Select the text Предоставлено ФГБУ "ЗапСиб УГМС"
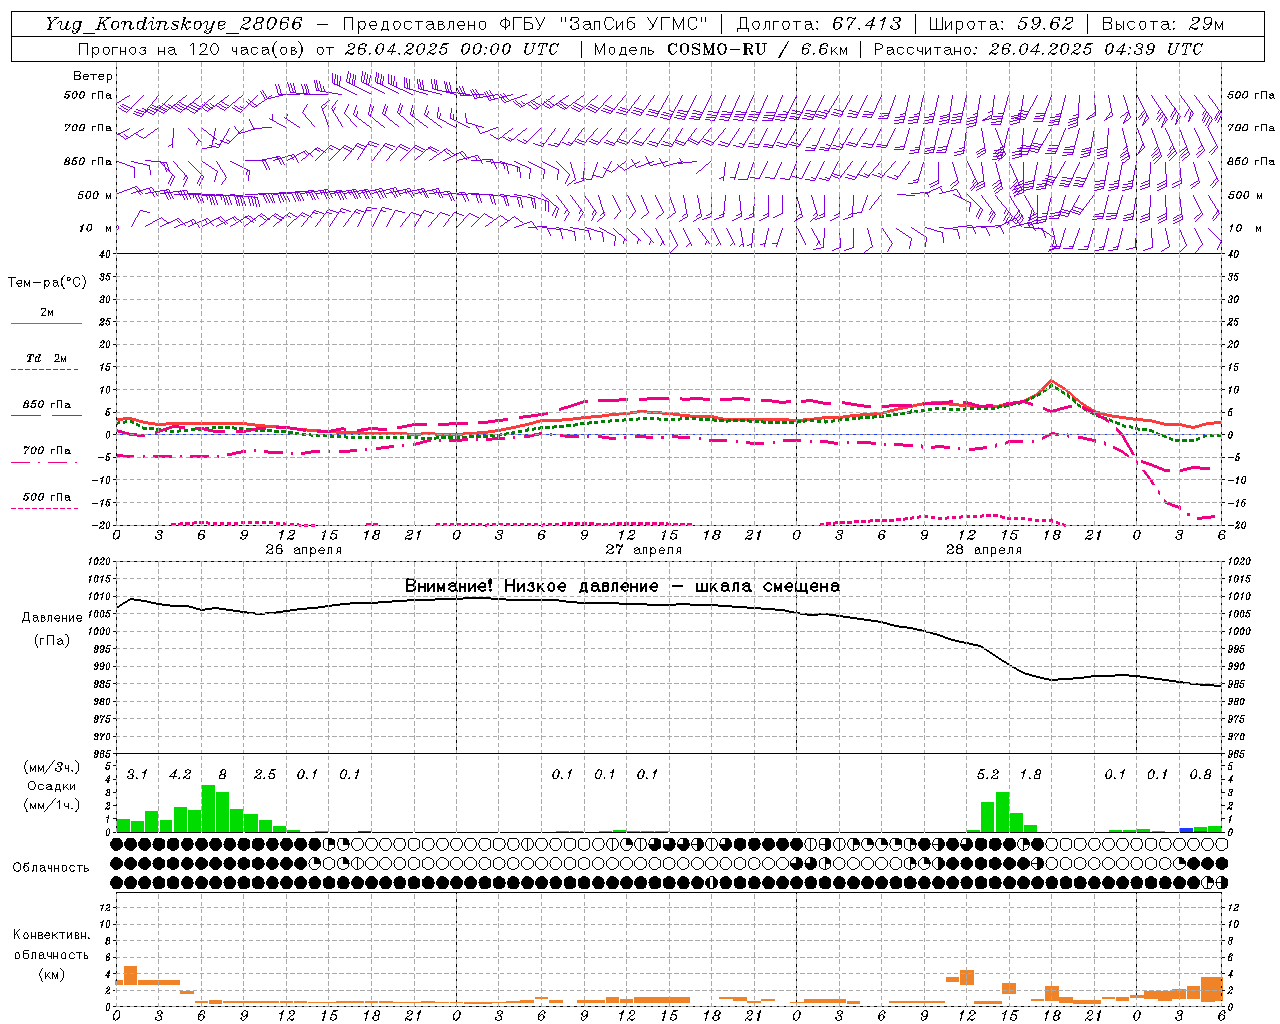The image size is (1280, 1024). (525, 24)
